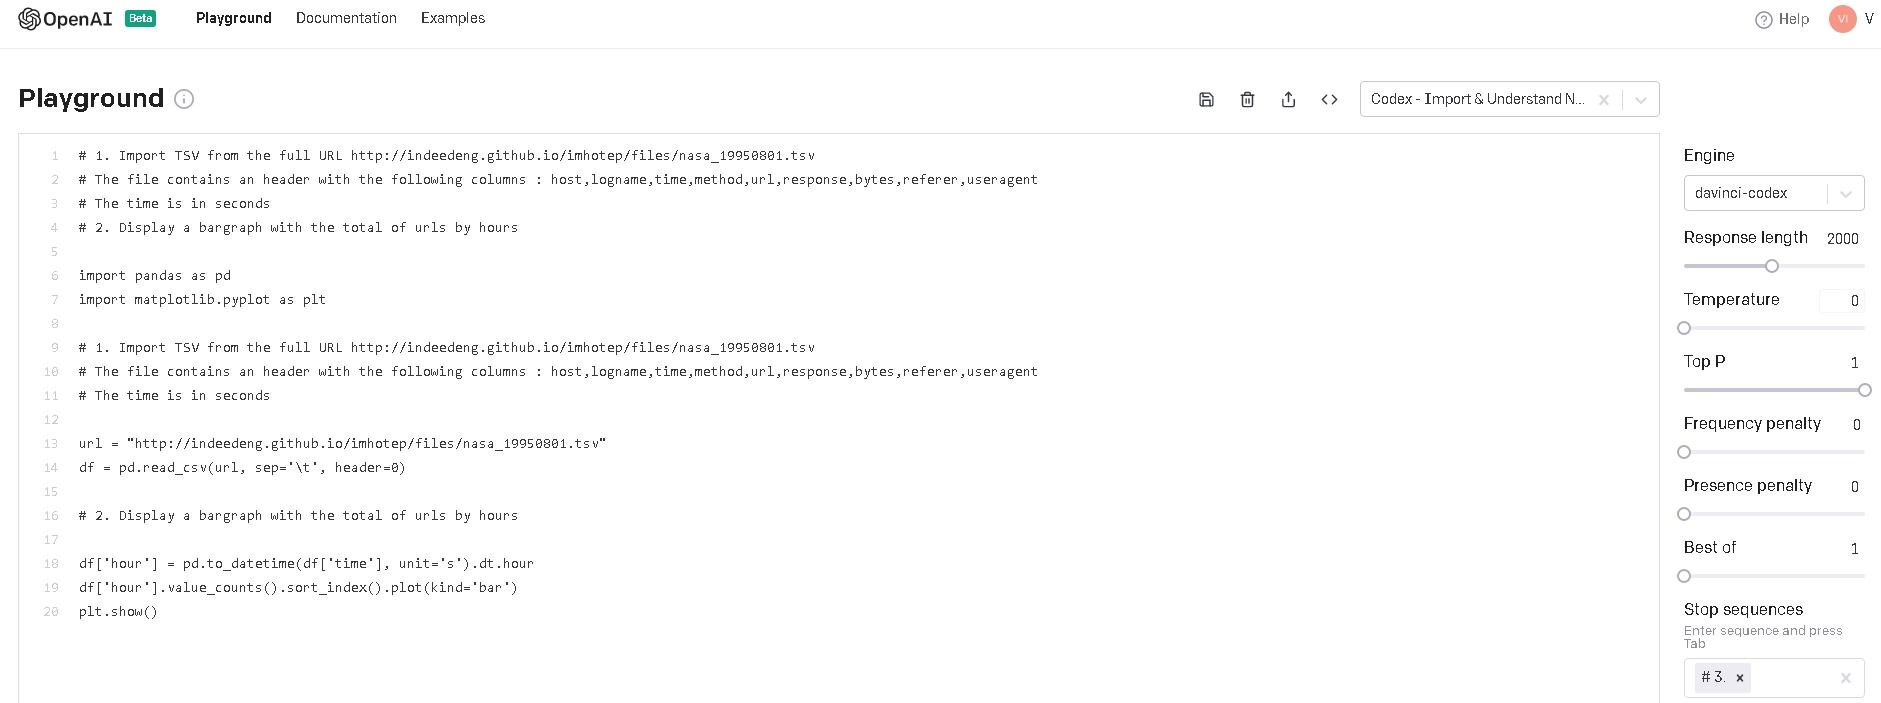Viewport: 1881px width, 703px height.
Task: Click the first '# The time is in seconds' comment
Action: tap(174, 203)
